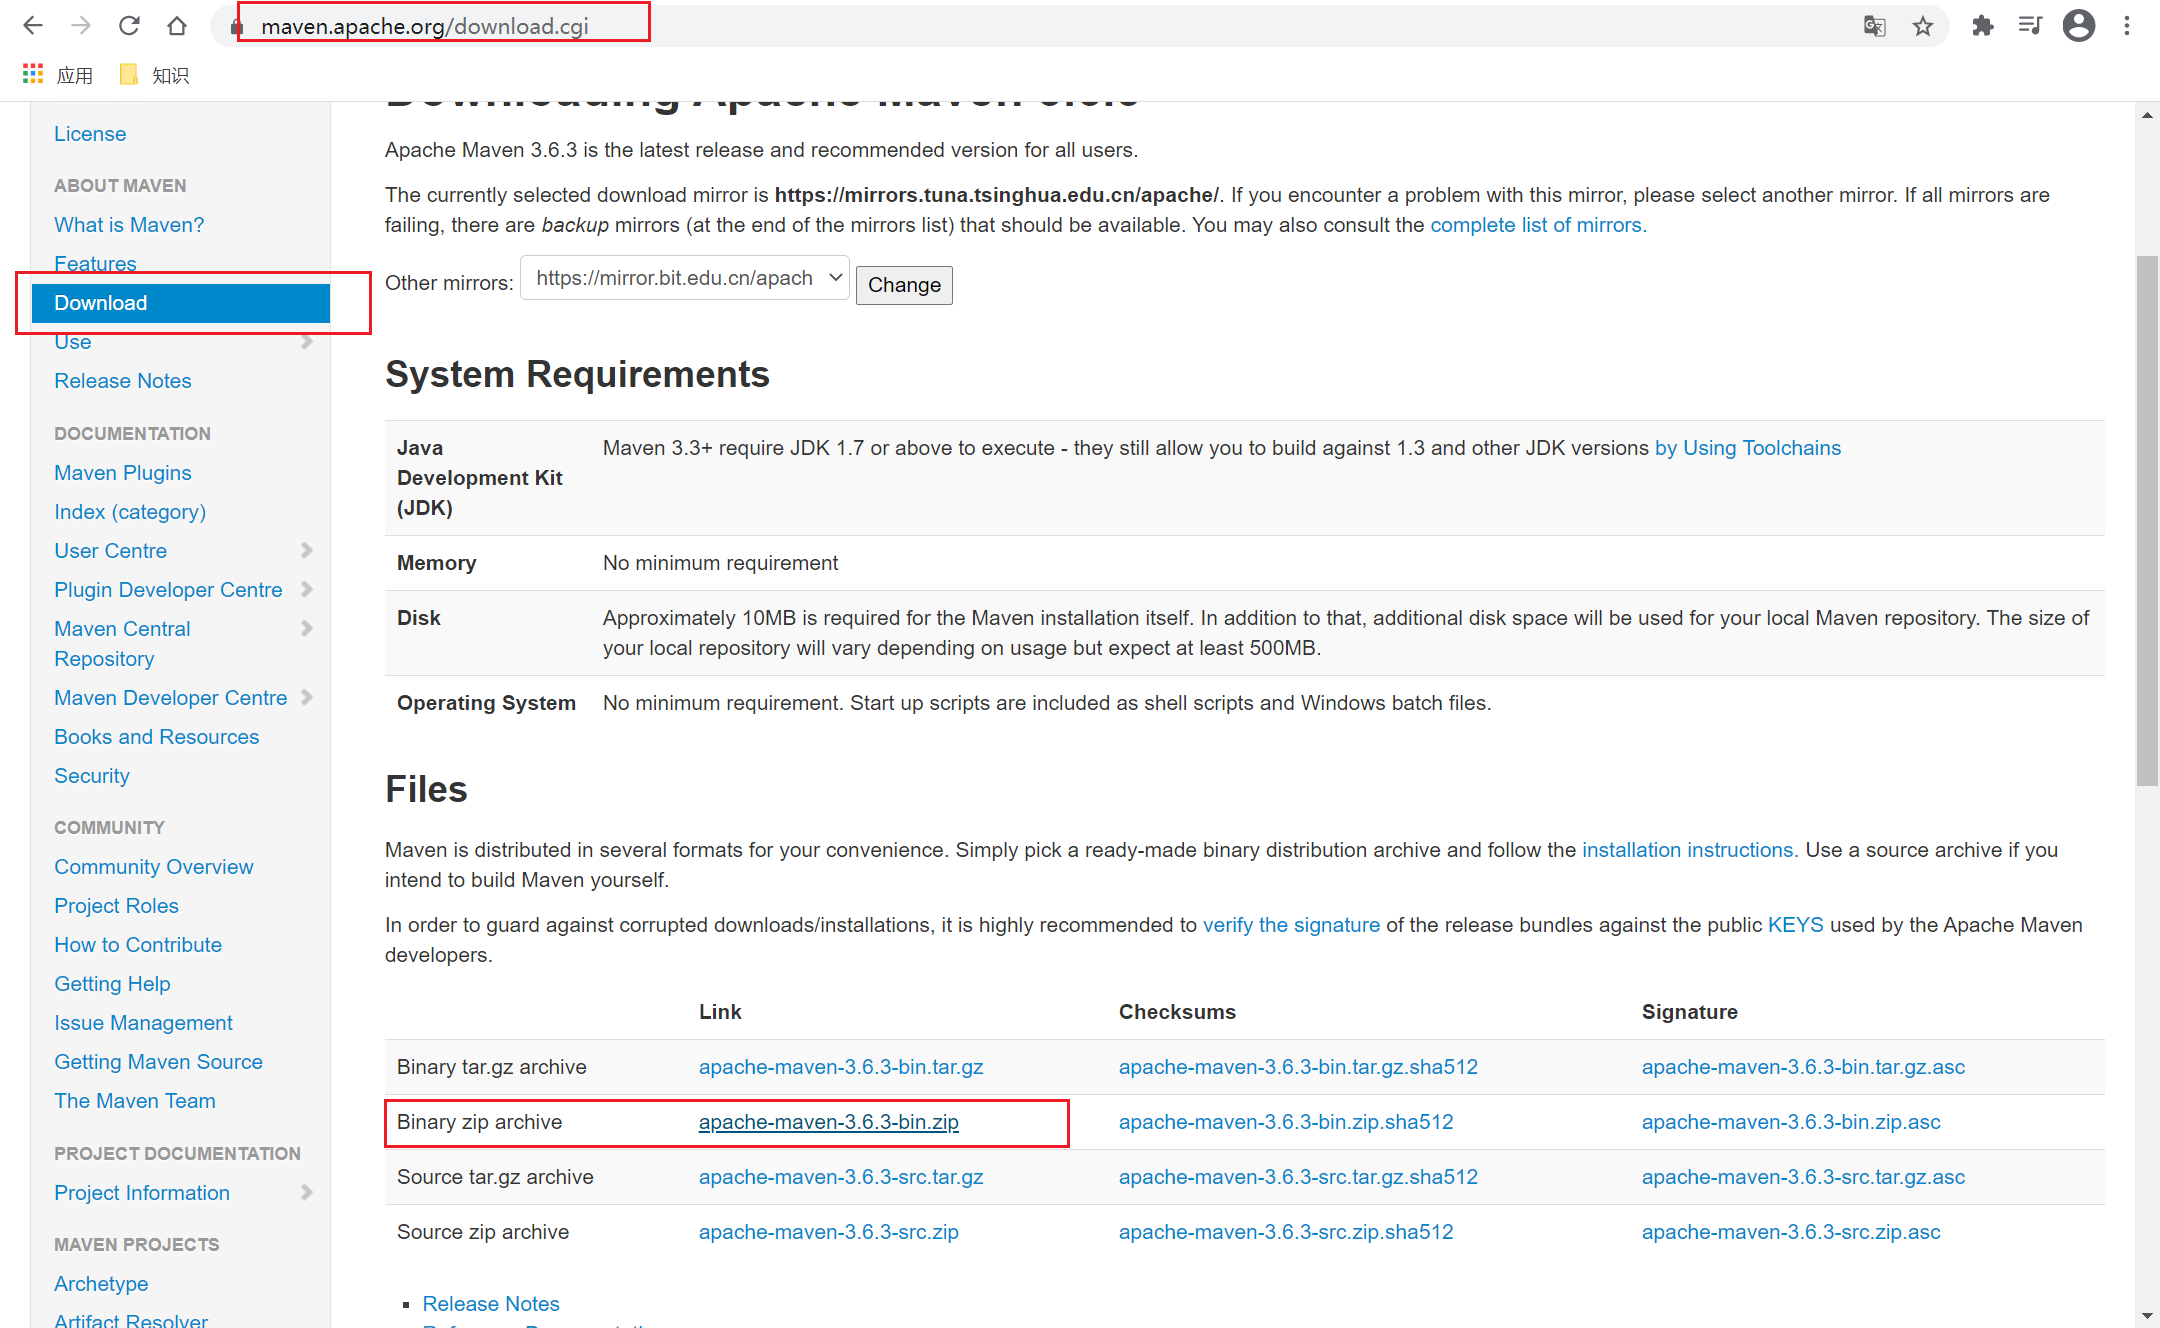Expand the Plugin Developer Centre arrow
The height and width of the screenshot is (1328, 2160).
307,589
